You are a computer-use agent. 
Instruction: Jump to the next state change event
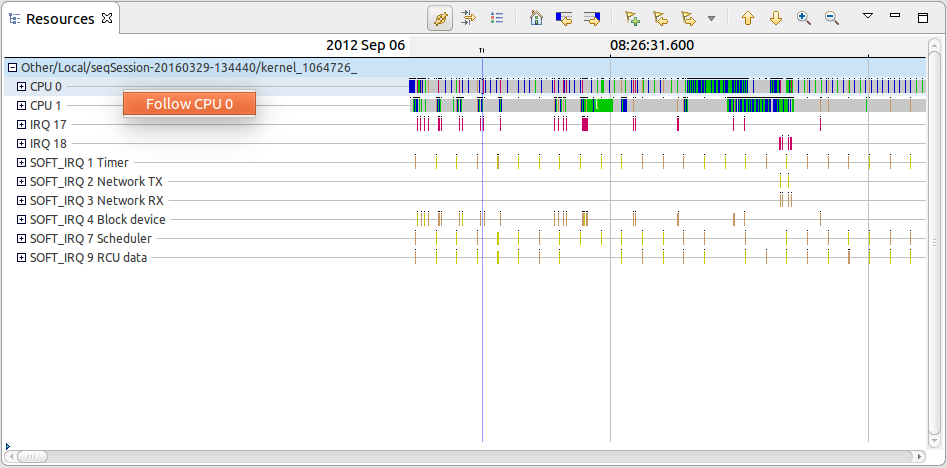(592, 19)
